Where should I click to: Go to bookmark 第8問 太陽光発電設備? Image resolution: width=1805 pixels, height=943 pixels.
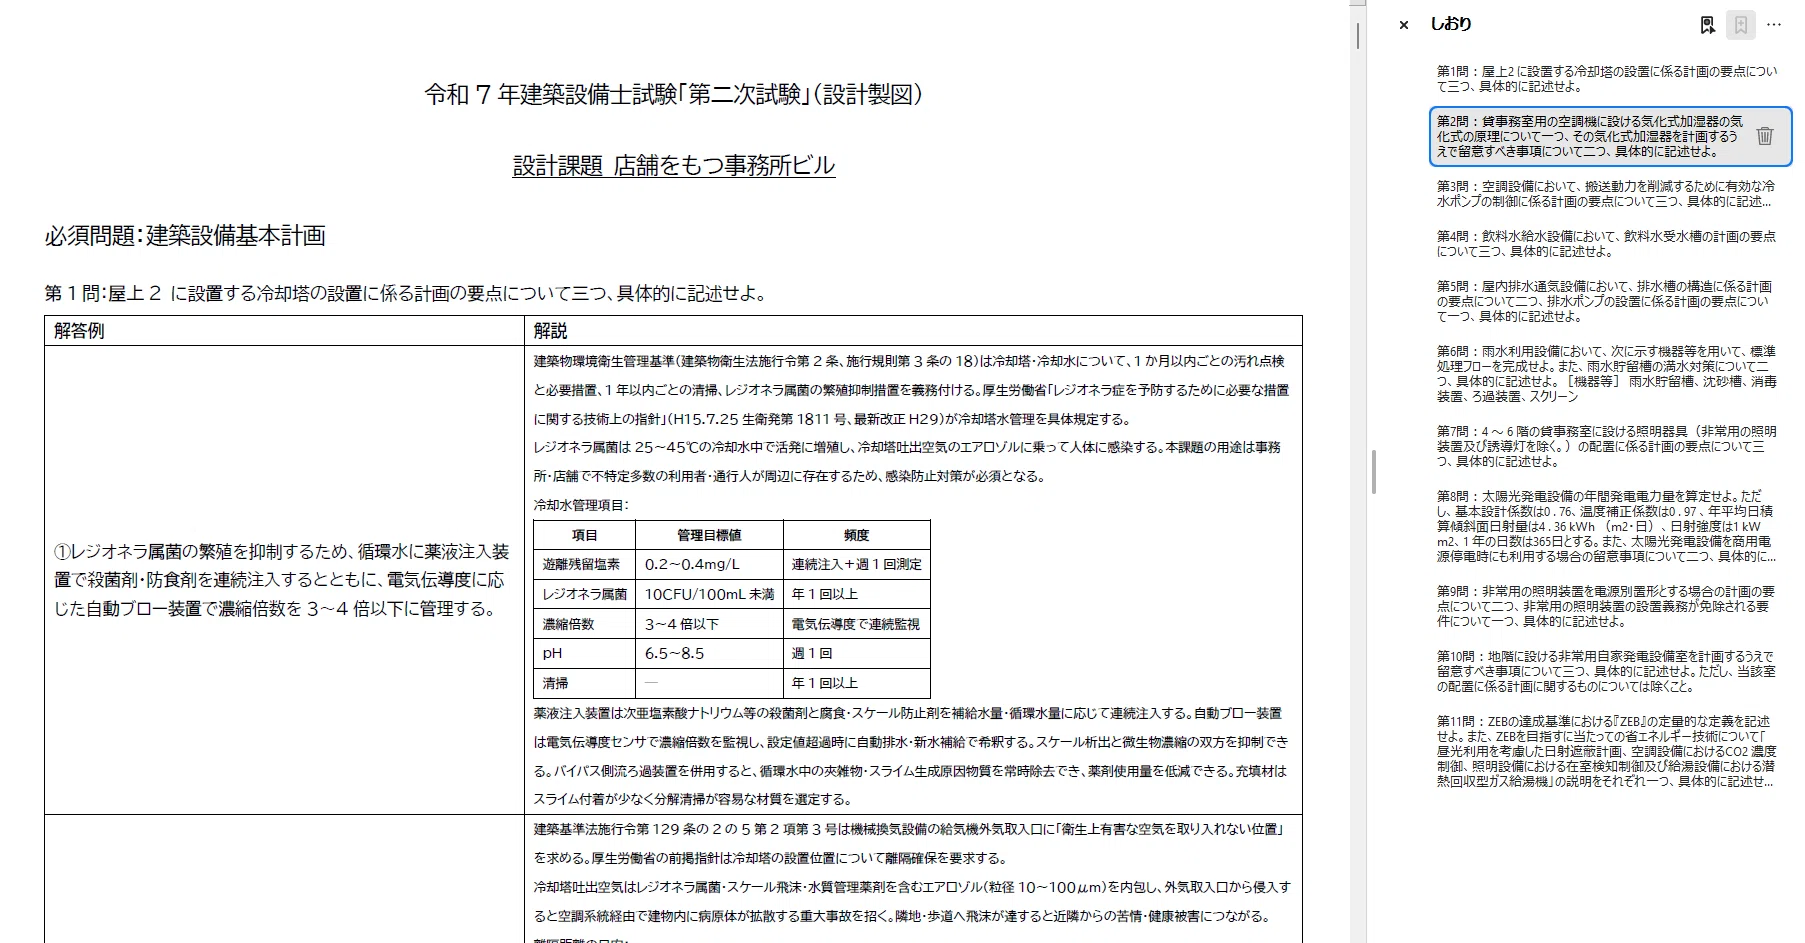1606,526
